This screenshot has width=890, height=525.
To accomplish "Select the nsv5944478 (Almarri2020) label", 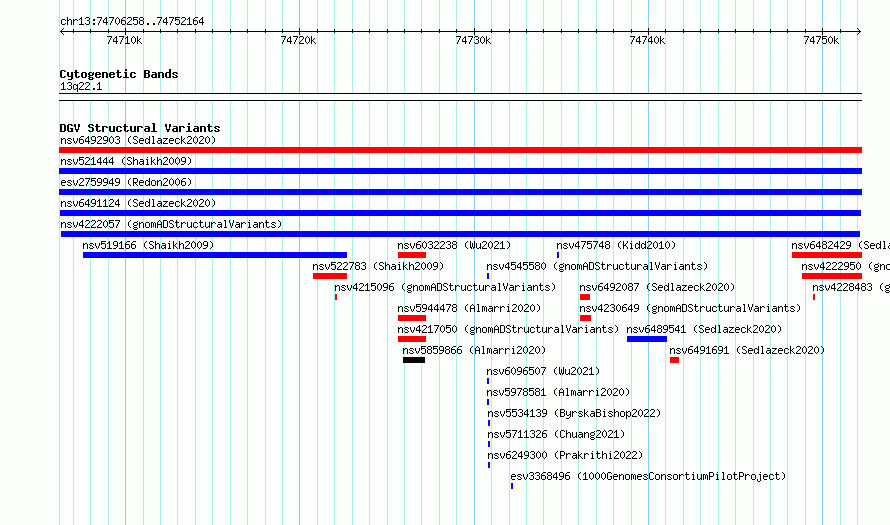I will point(469,308).
